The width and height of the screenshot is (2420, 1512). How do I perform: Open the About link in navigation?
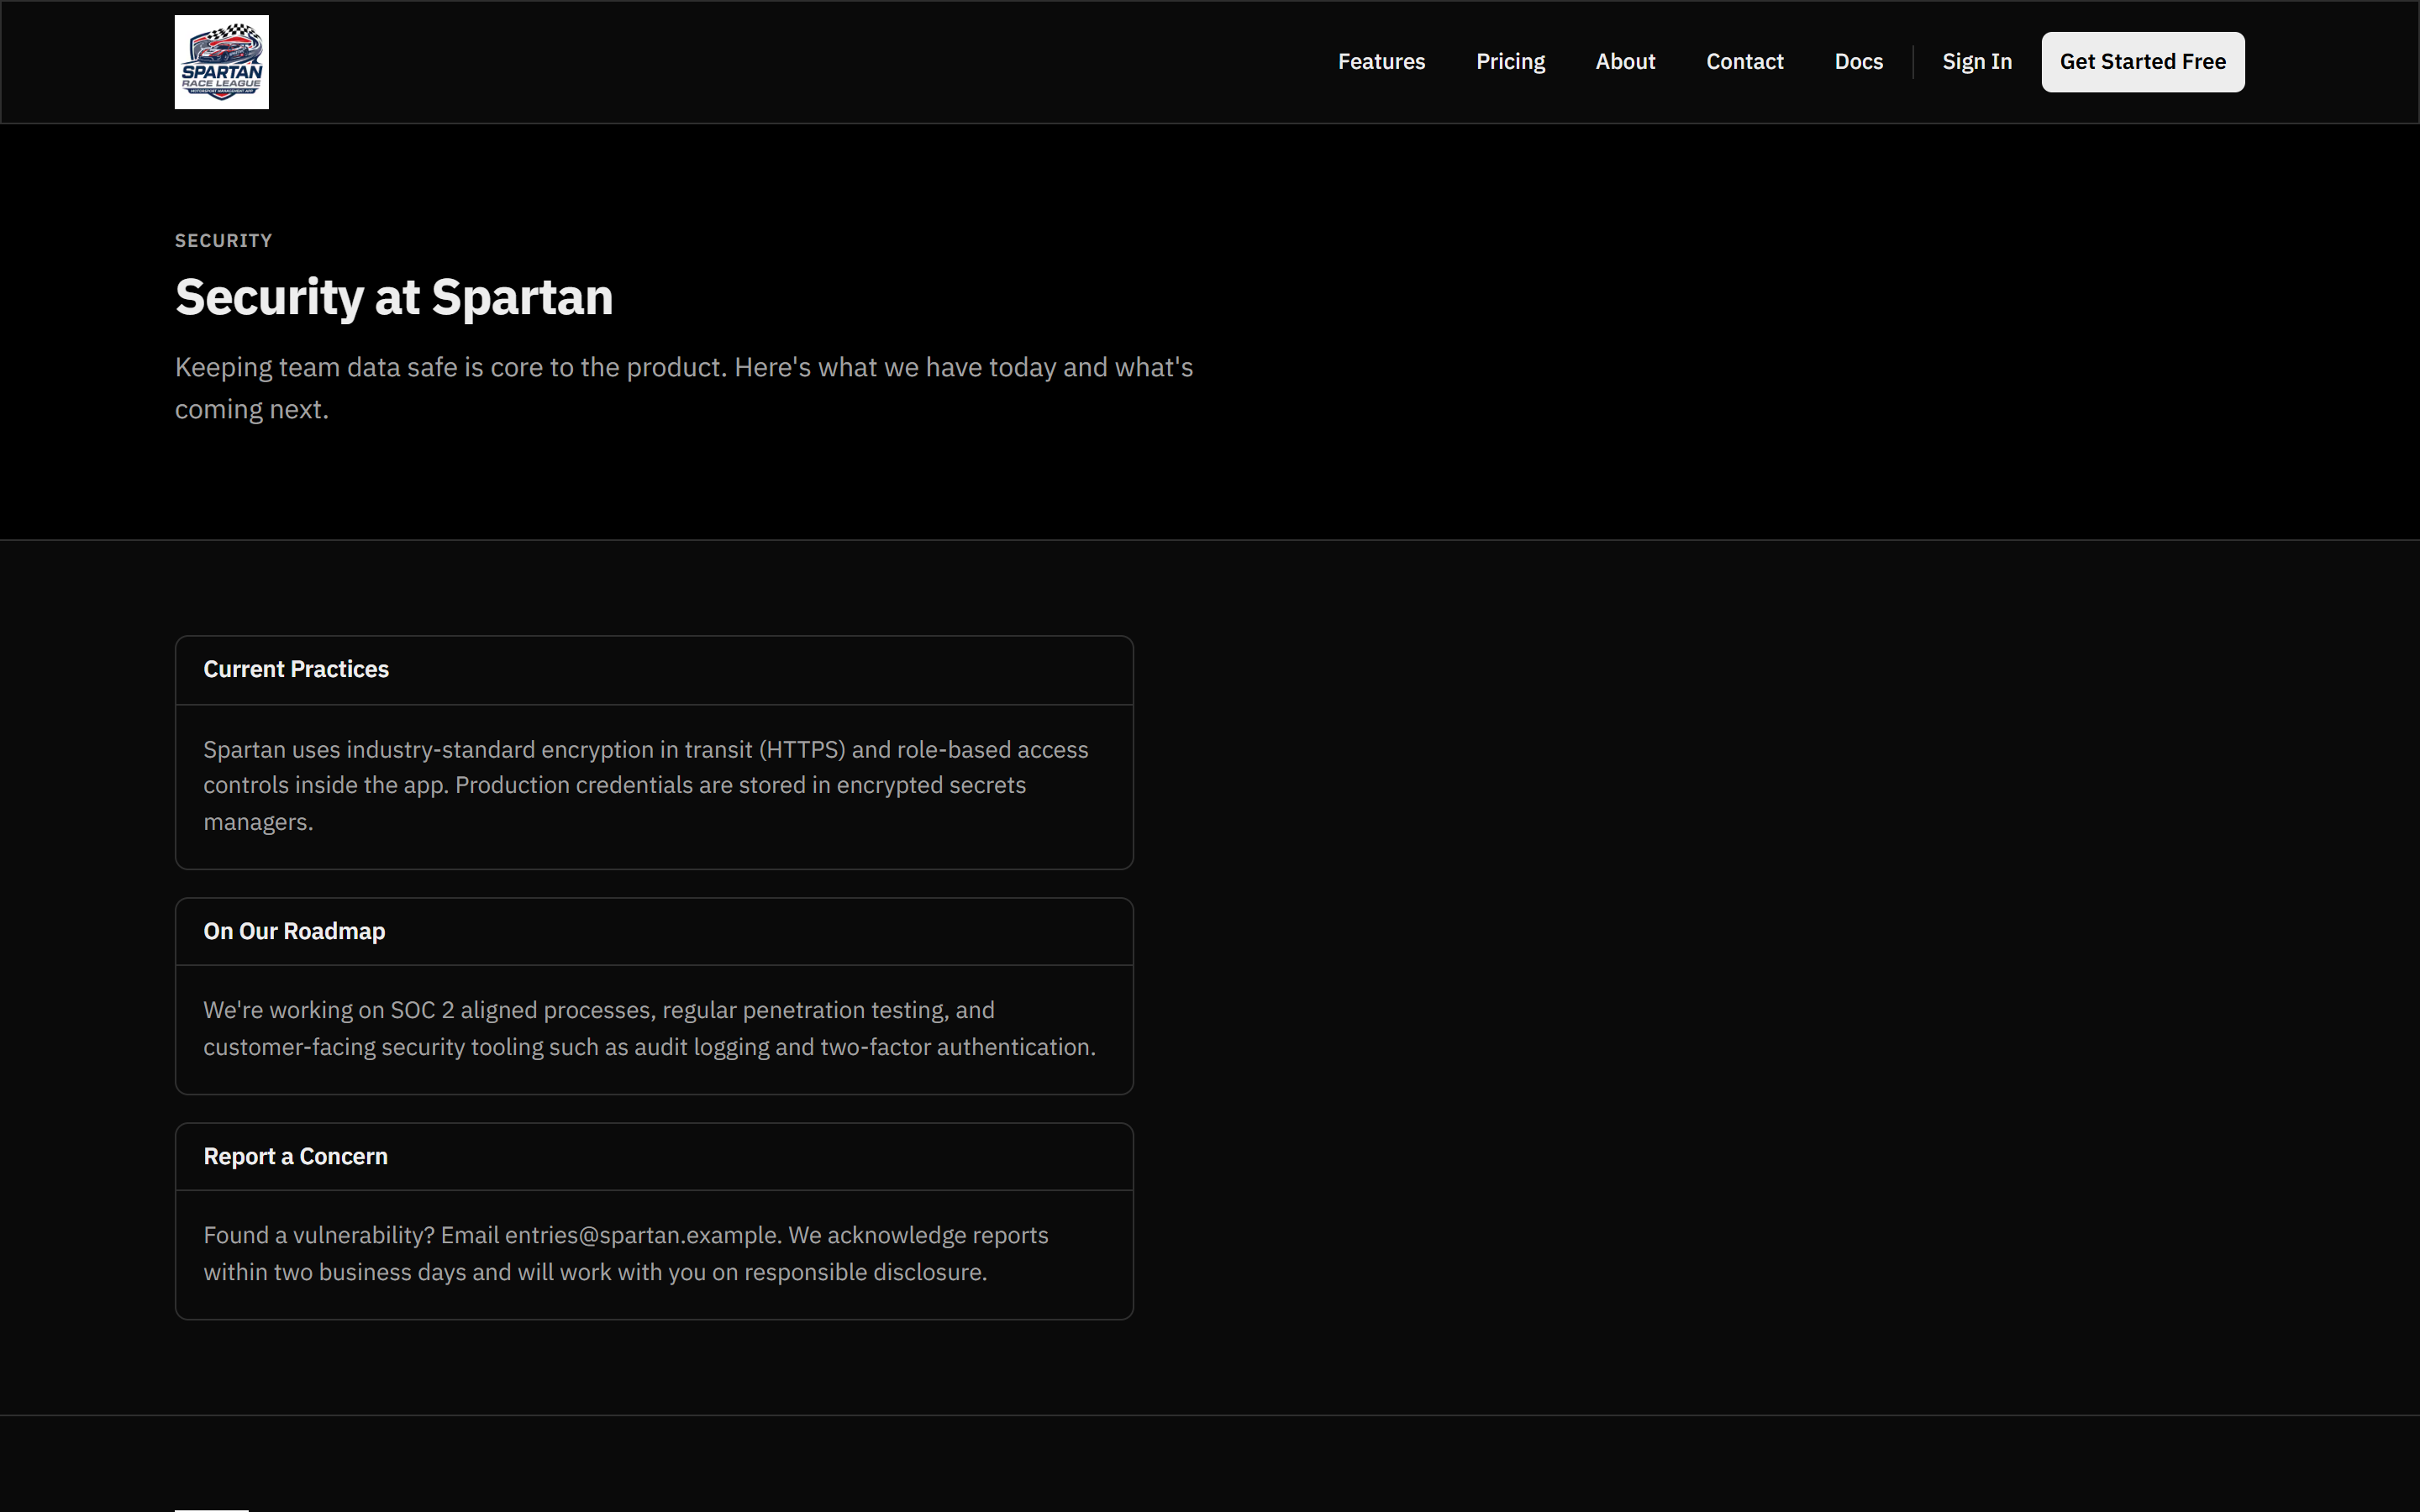click(x=1625, y=62)
